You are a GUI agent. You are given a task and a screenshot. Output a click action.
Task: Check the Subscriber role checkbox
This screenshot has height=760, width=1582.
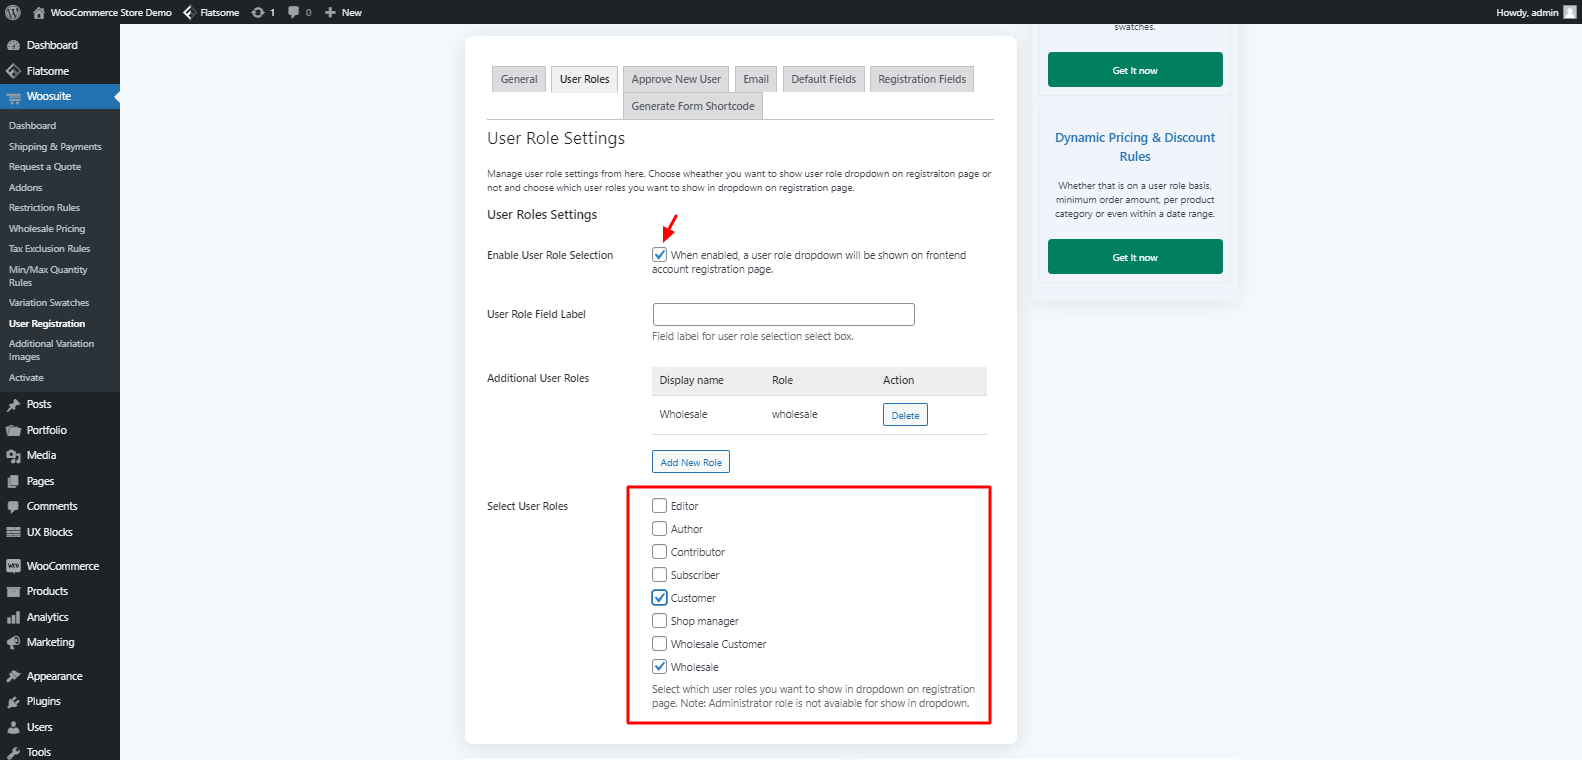pos(660,575)
